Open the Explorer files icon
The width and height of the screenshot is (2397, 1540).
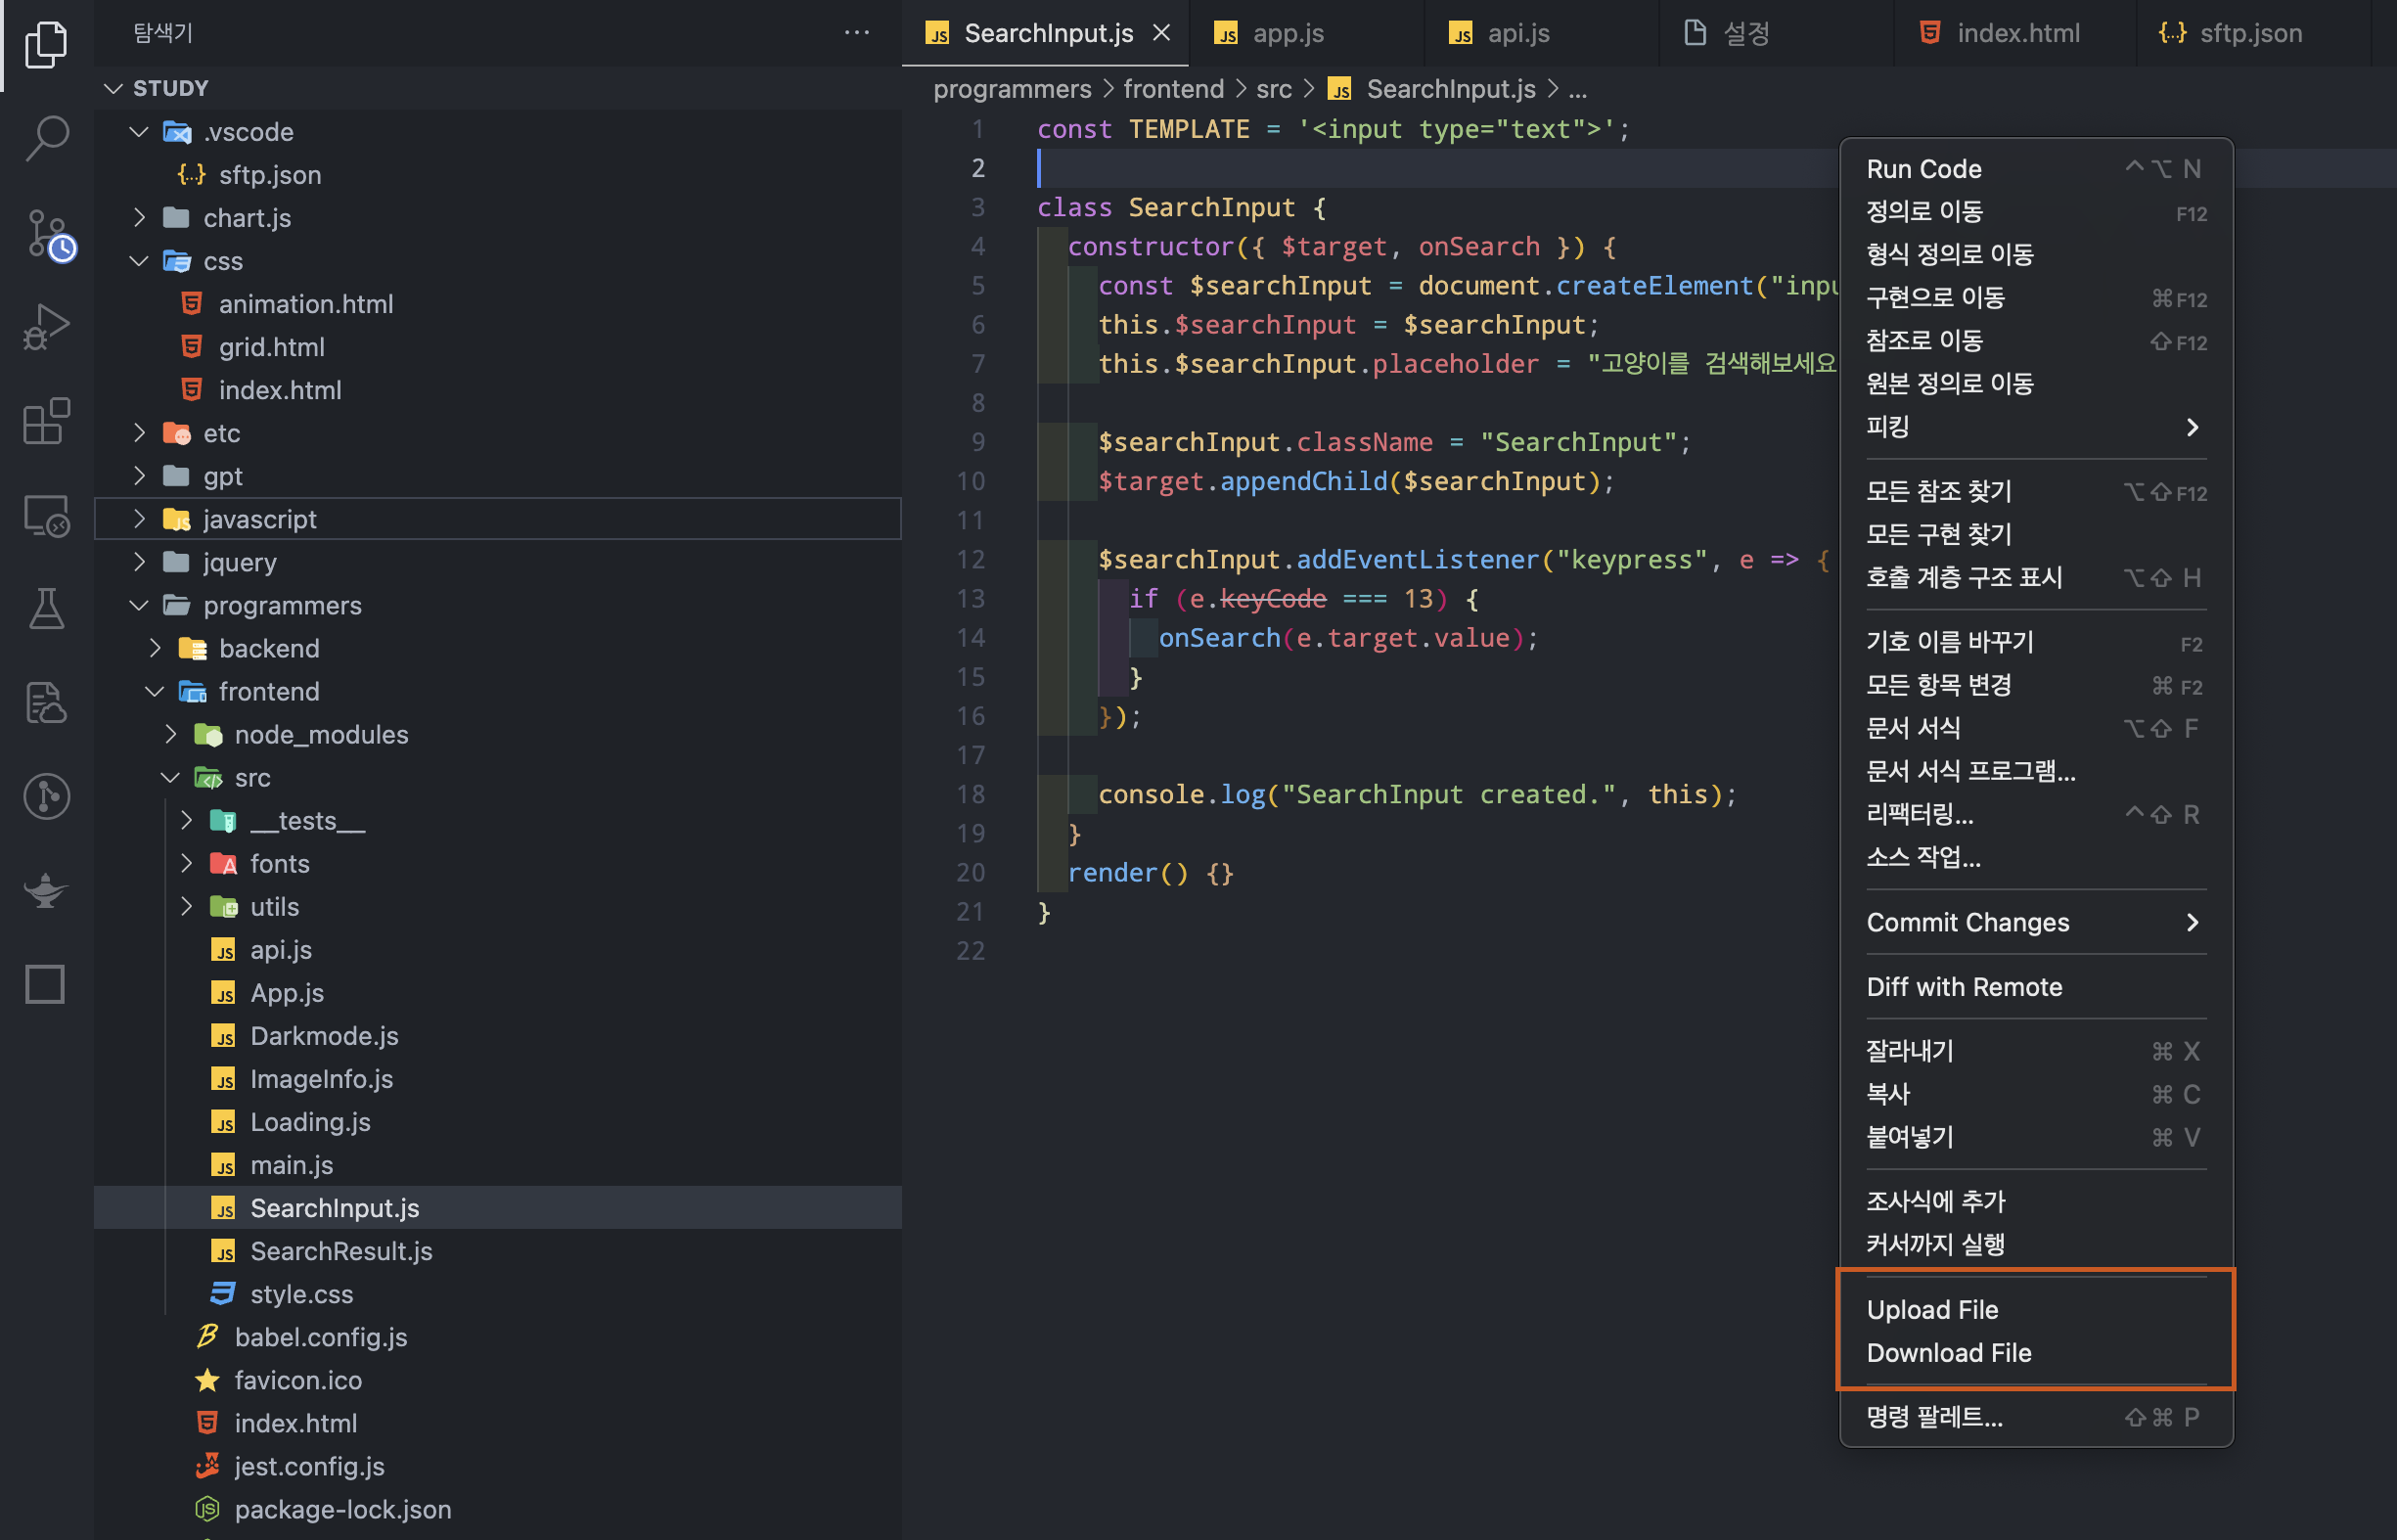coord(46,44)
